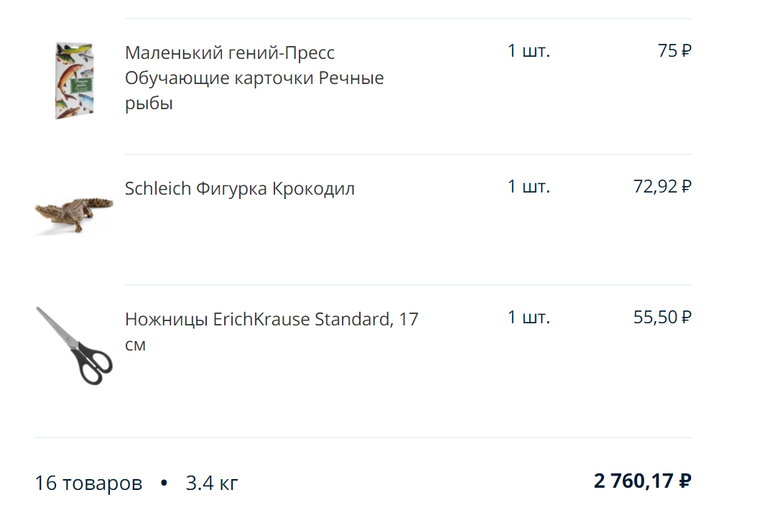Select the crocodile figure quantity 1 шт.
This screenshot has height=505, width=770.
coord(528,187)
